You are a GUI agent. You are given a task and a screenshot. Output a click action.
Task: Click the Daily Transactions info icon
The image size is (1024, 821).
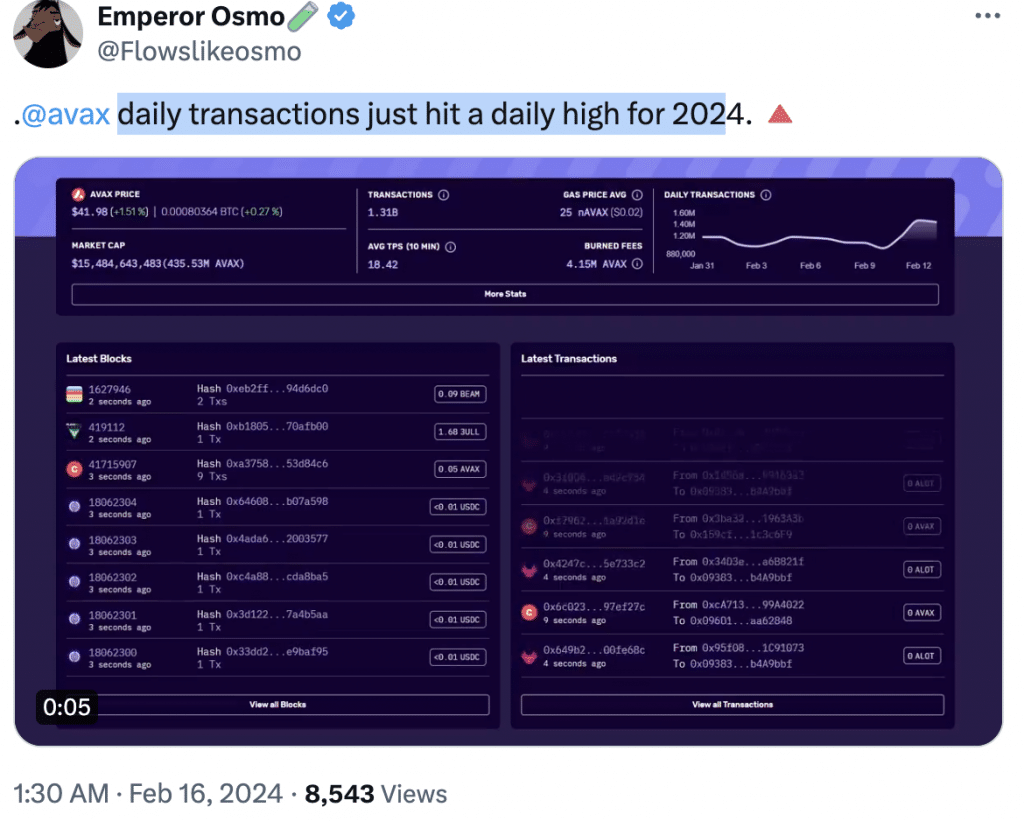[766, 195]
